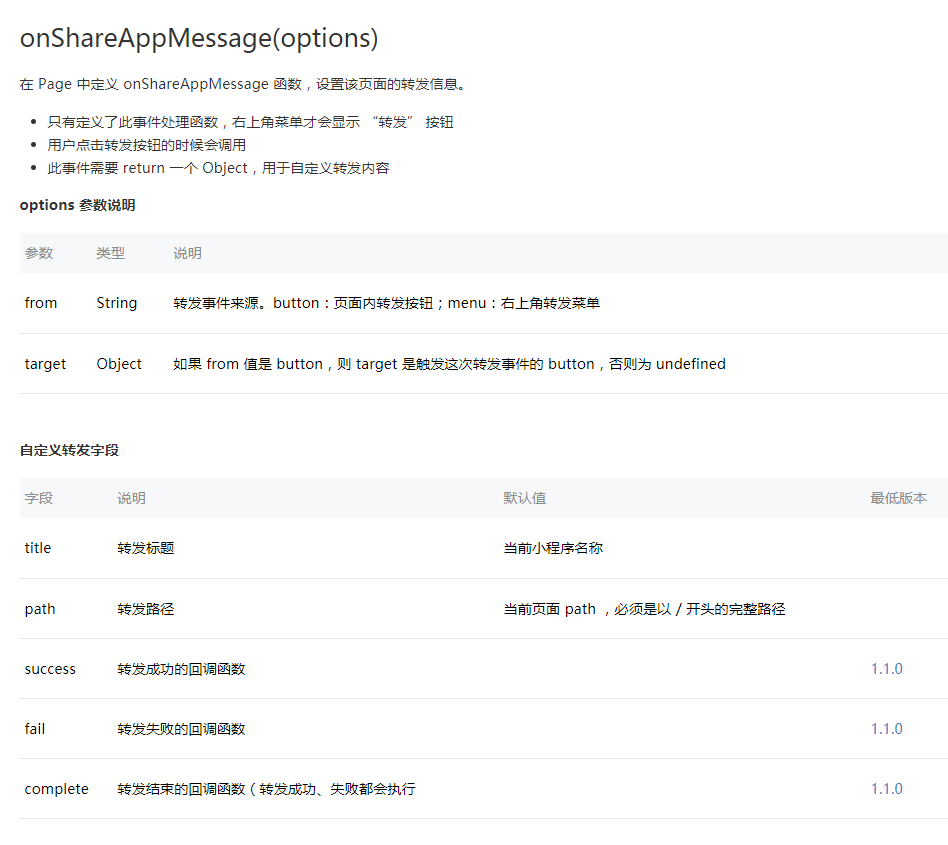Click the onShareAppMessage(options) heading
This screenshot has height=845, width=948.
[x=199, y=38]
